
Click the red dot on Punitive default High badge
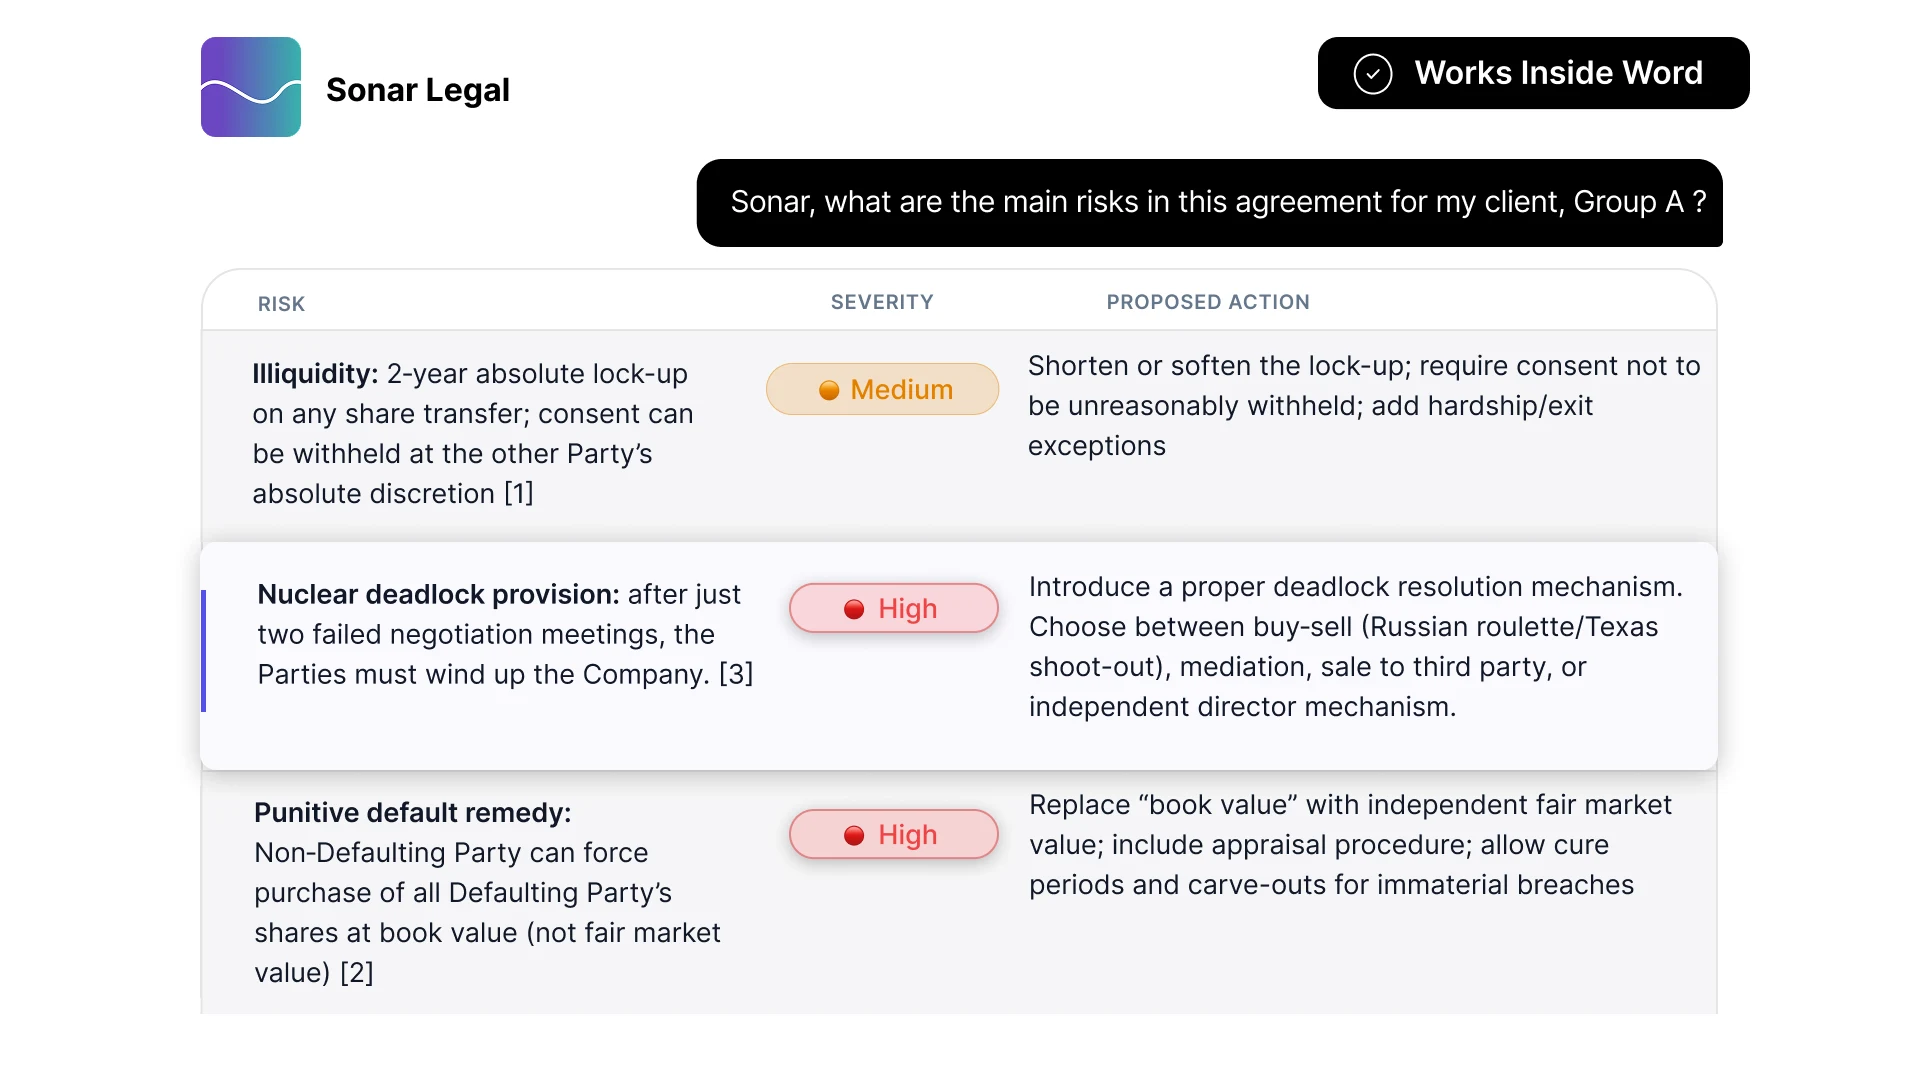853,835
